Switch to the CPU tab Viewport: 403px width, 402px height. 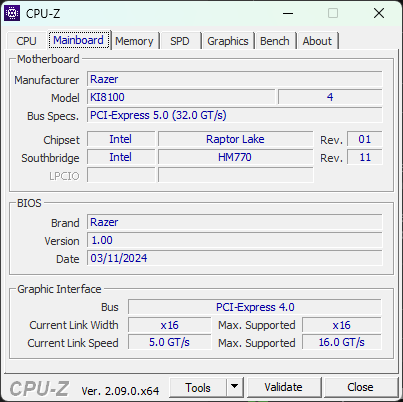pyautogui.click(x=26, y=41)
